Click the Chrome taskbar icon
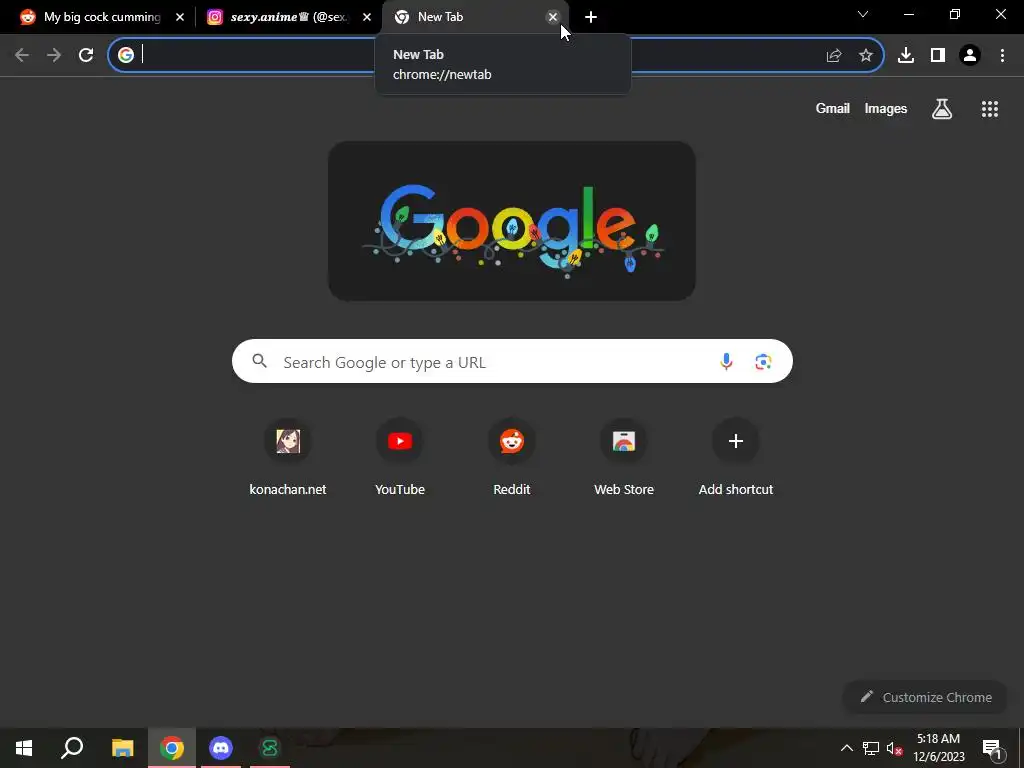Image resolution: width=1024 pixels, height=768 pixels. pos(172,748)
